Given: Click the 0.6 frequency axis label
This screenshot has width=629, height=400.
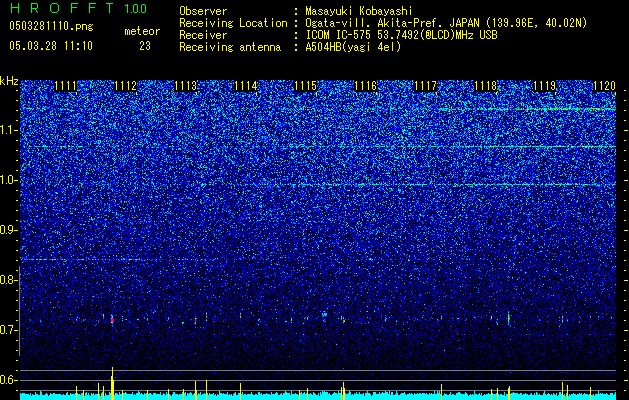Looking at the screenshot, I should [8, 380].
